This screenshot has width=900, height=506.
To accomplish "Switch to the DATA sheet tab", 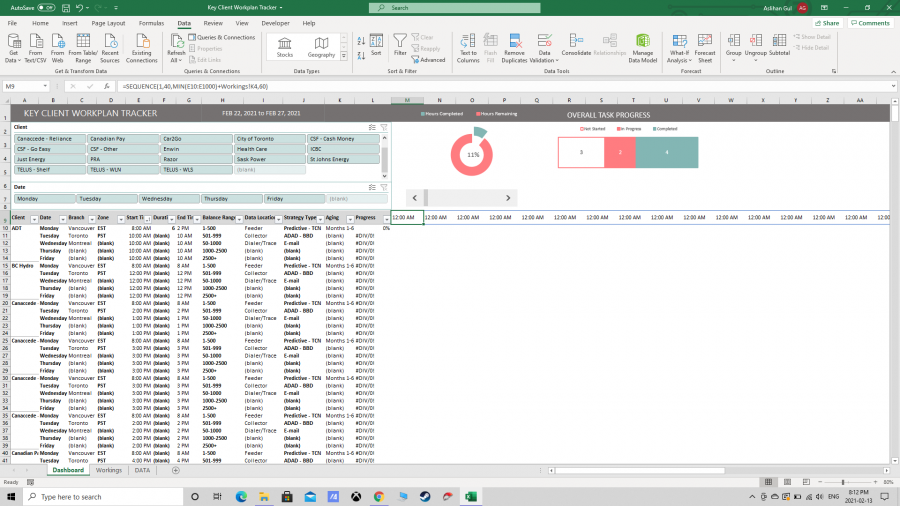I will pos(142,470).
